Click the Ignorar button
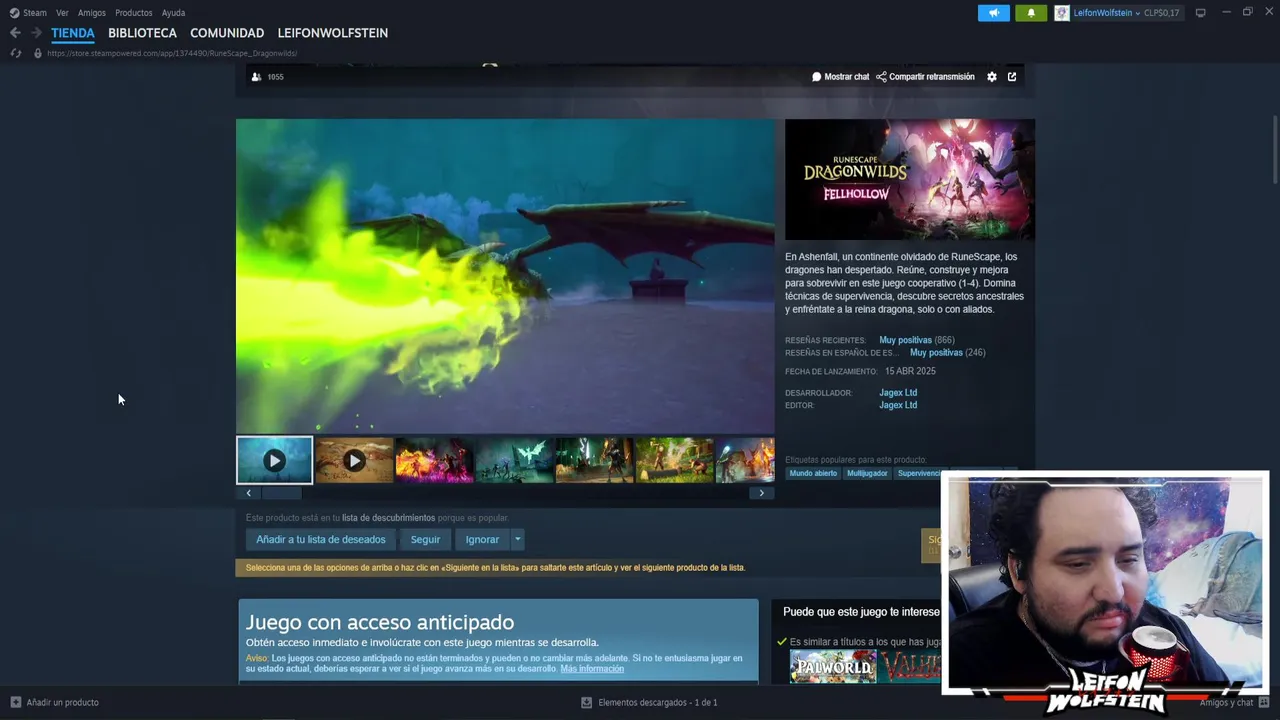 [x=482, y=539]
